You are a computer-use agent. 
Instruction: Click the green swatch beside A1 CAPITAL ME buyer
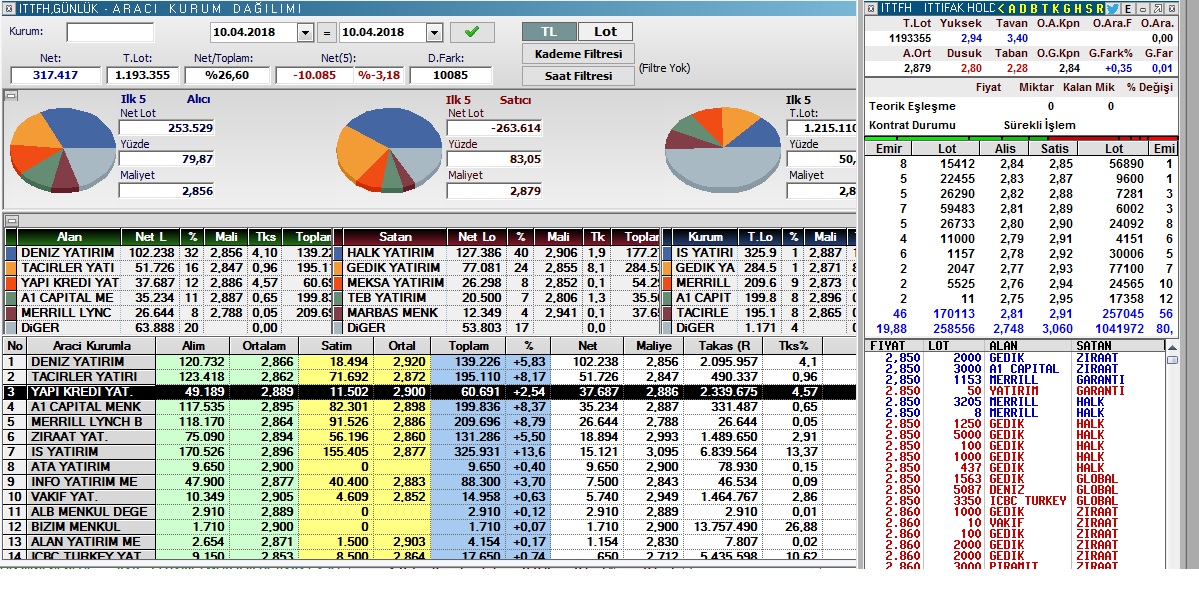pyautogui.click(x=11, y=297)
